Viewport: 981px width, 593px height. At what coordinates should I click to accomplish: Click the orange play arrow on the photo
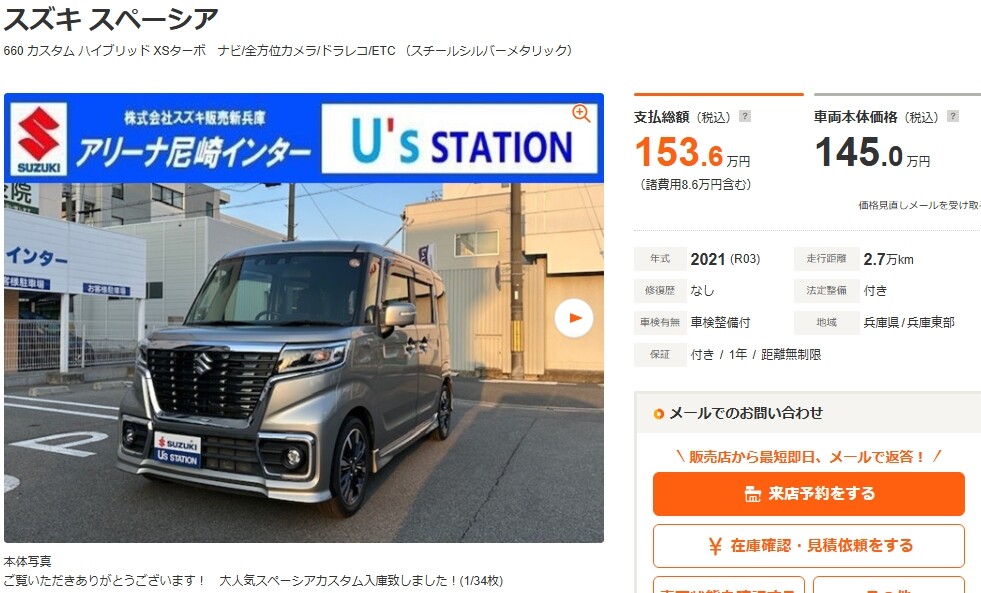574,318
